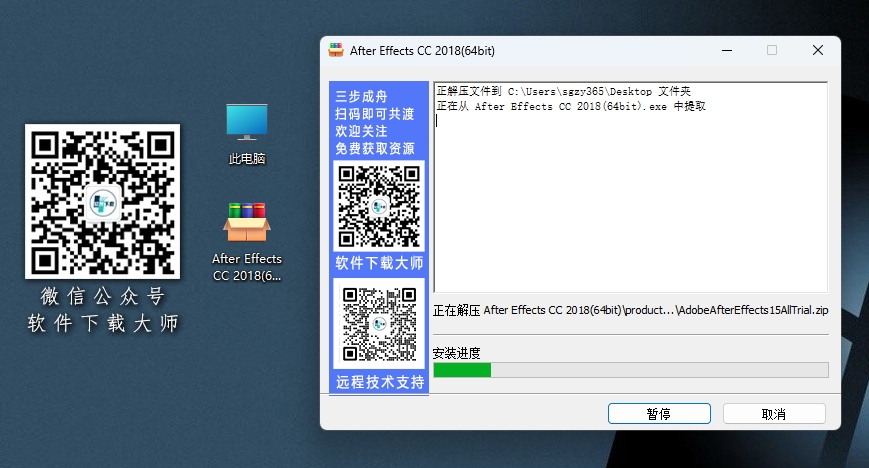Screen dimensions: 869x468
Task: Select the After Effects CC 2018 desktop archive icon
Action: [x=247, y=242]
